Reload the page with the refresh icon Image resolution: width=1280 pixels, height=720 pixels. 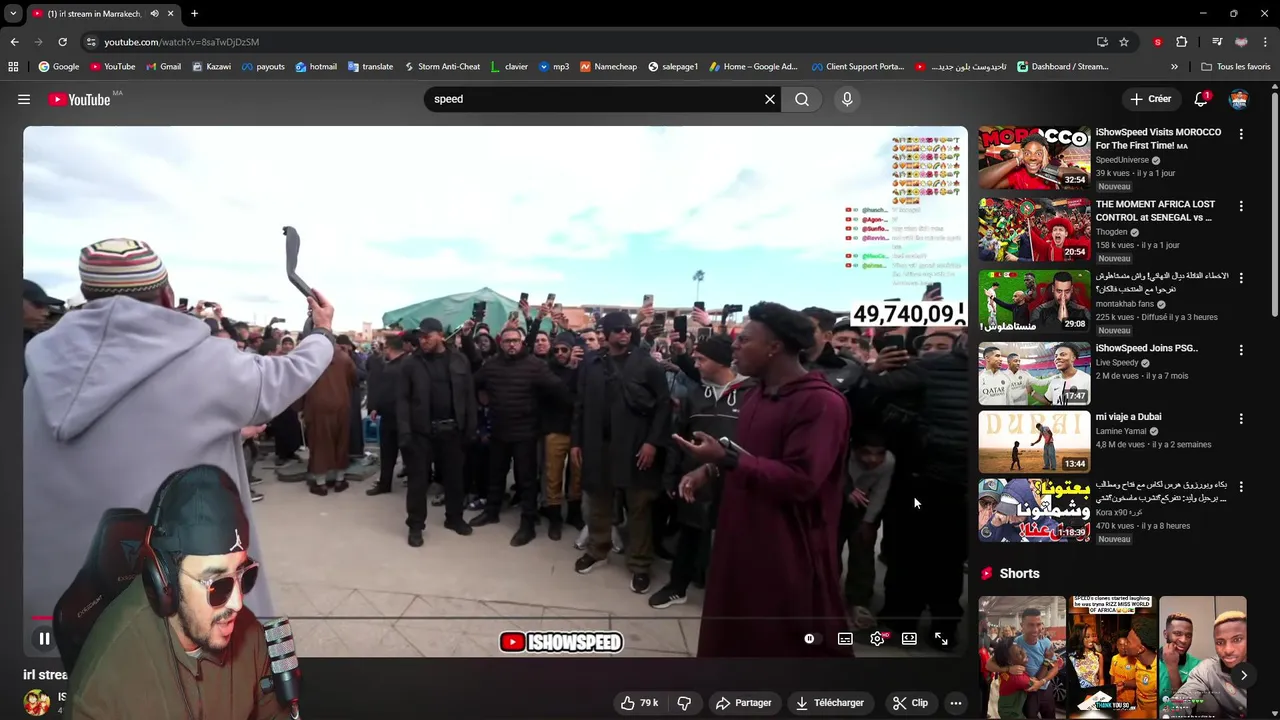pyautogui.click(x=62, y=42)
